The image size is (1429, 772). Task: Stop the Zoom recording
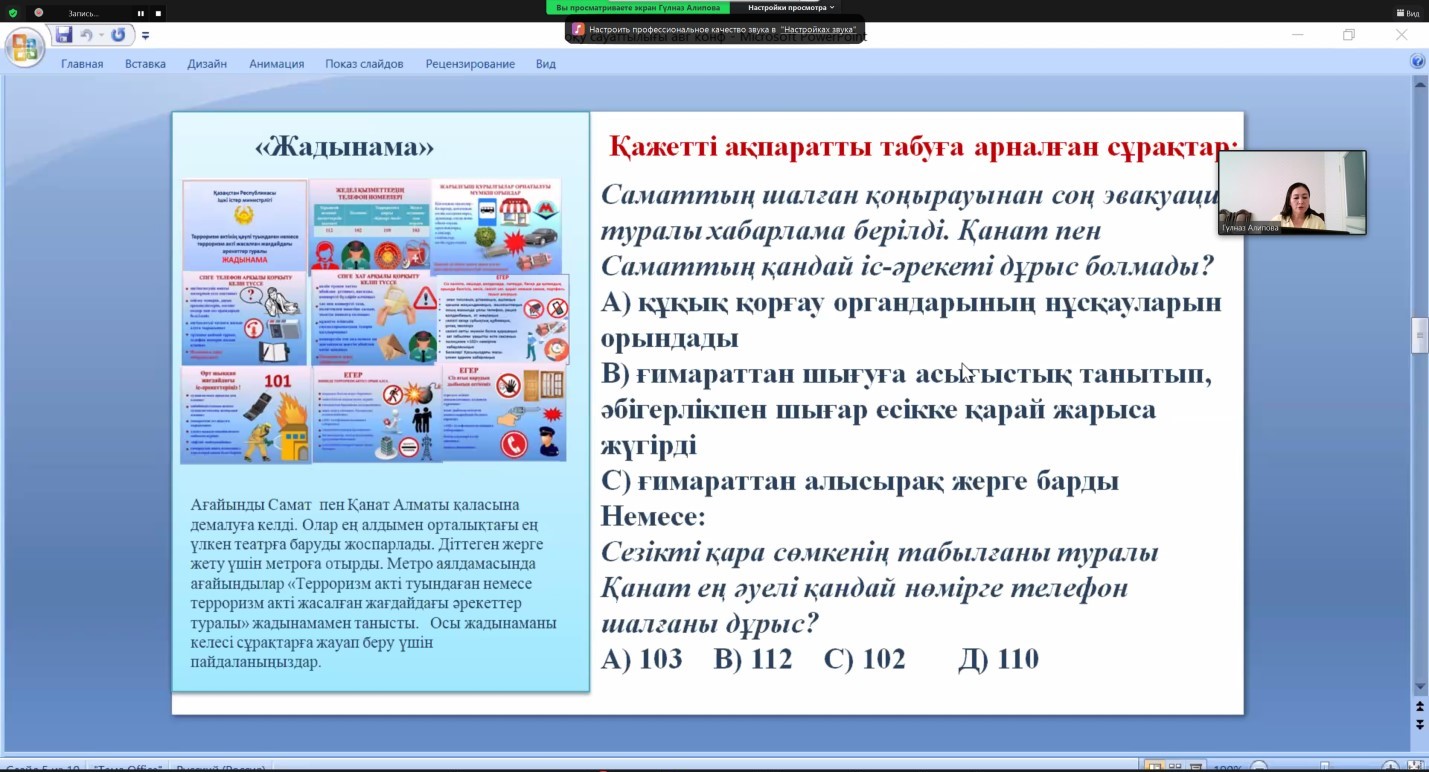click(158, 13)
